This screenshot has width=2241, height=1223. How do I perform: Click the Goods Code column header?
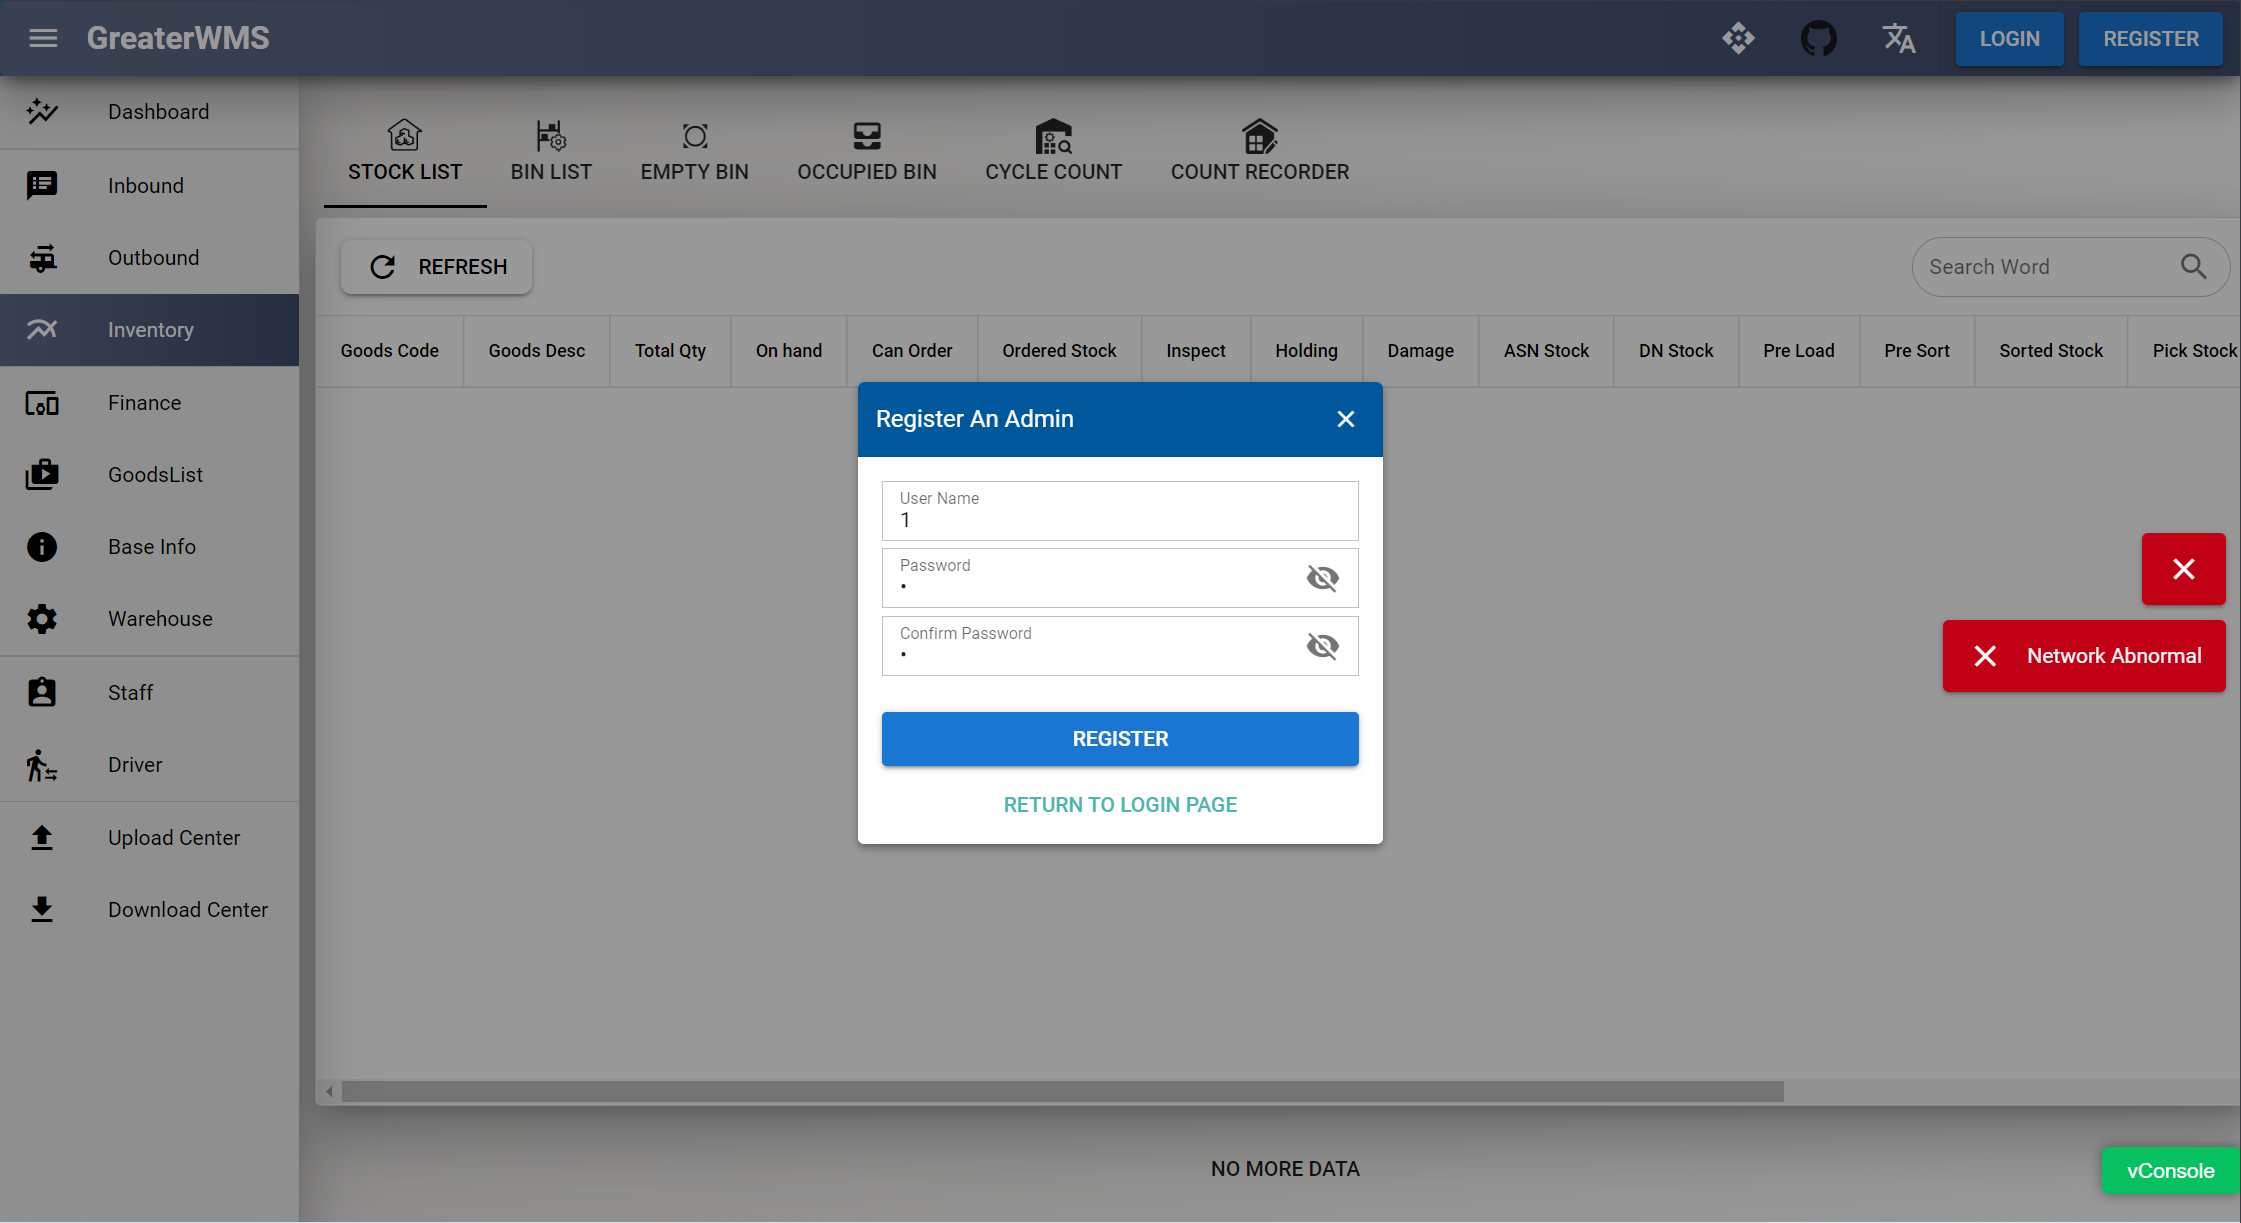[x=390, y=351]
